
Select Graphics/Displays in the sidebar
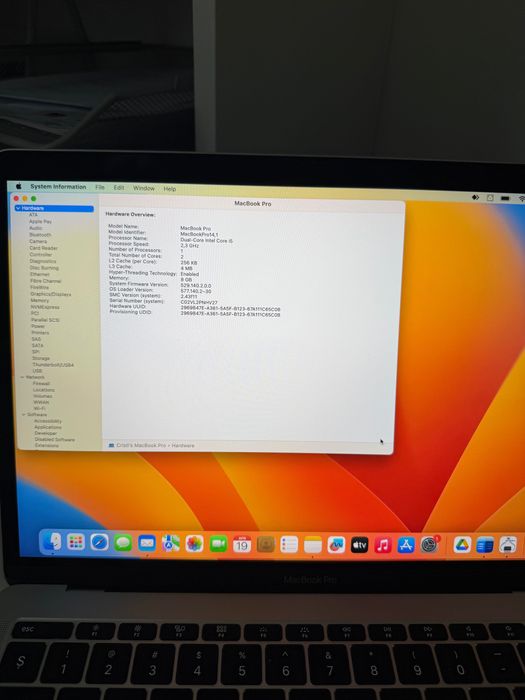coord(51,294)
